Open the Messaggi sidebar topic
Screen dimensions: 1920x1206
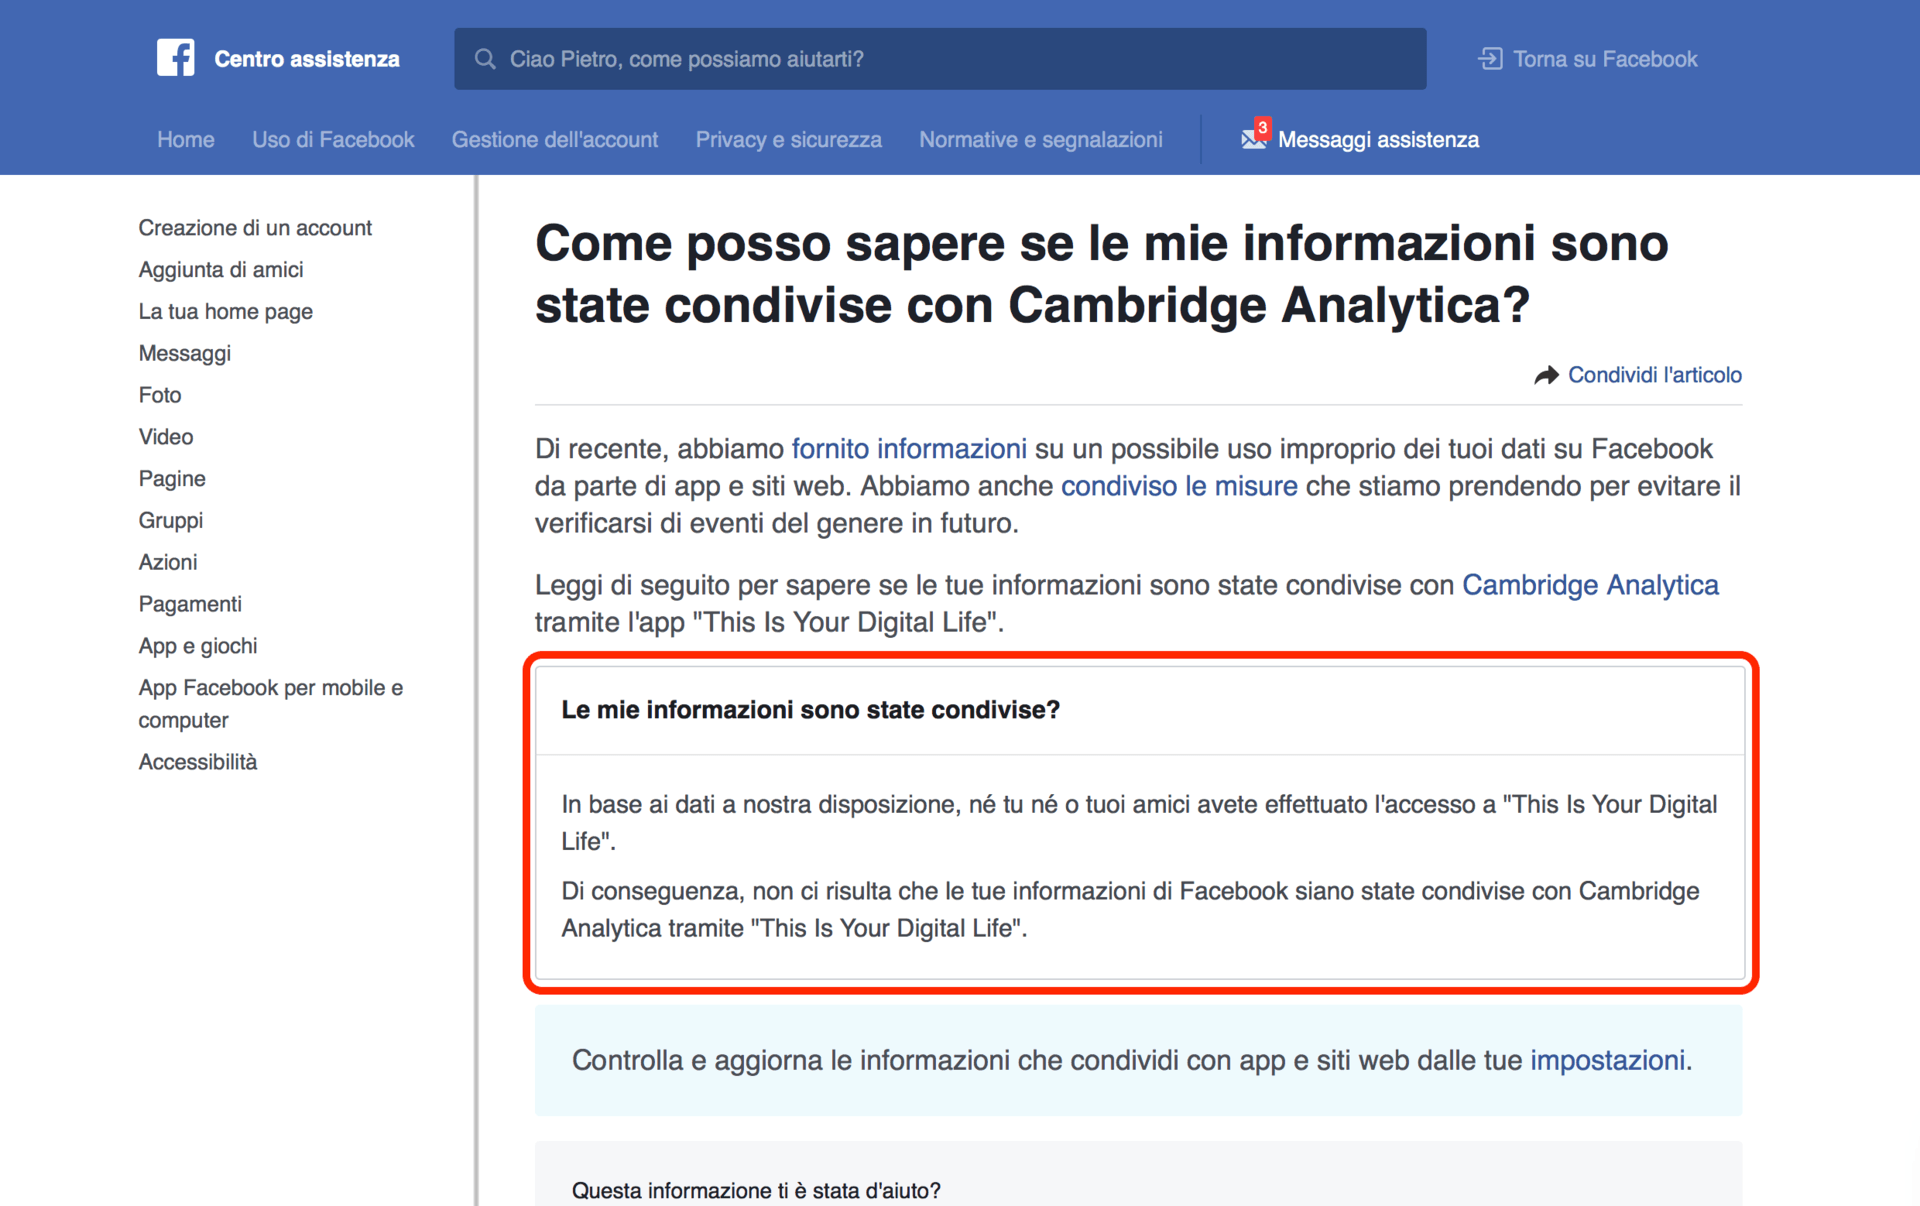pos(185,353)
